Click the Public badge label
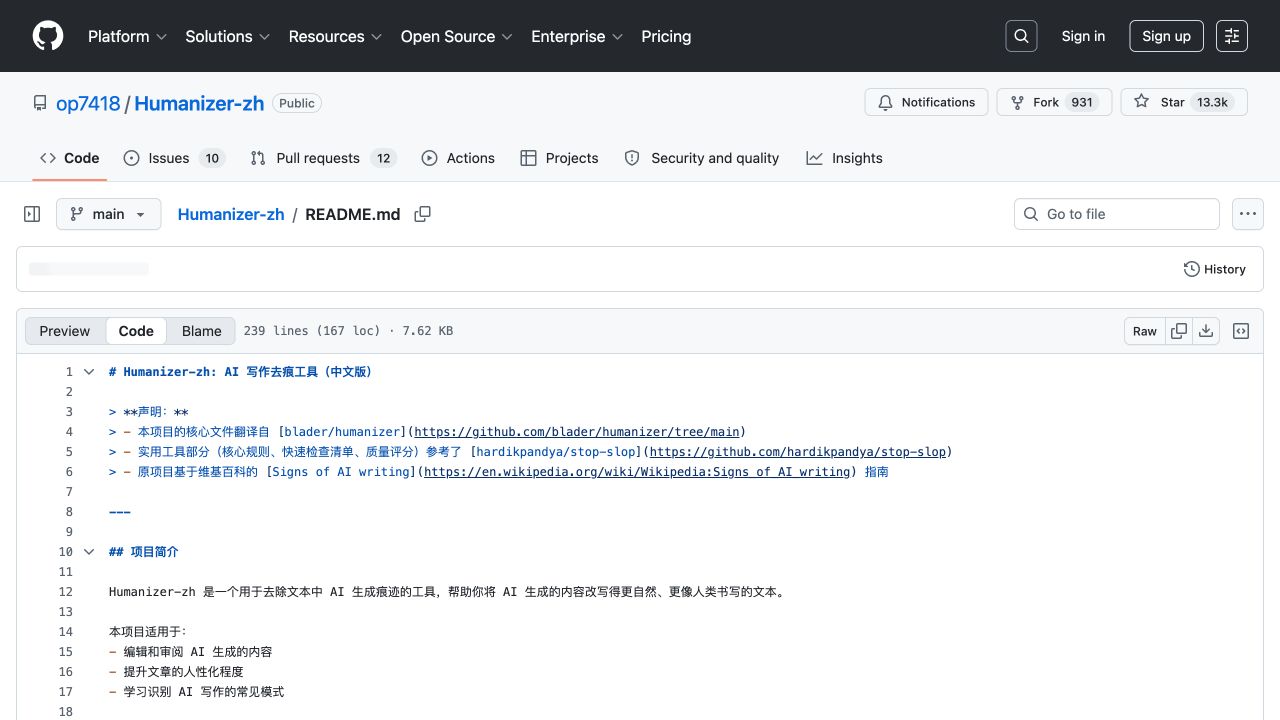1280x720 pixels. pyautogui.click(x=297, y=103)
